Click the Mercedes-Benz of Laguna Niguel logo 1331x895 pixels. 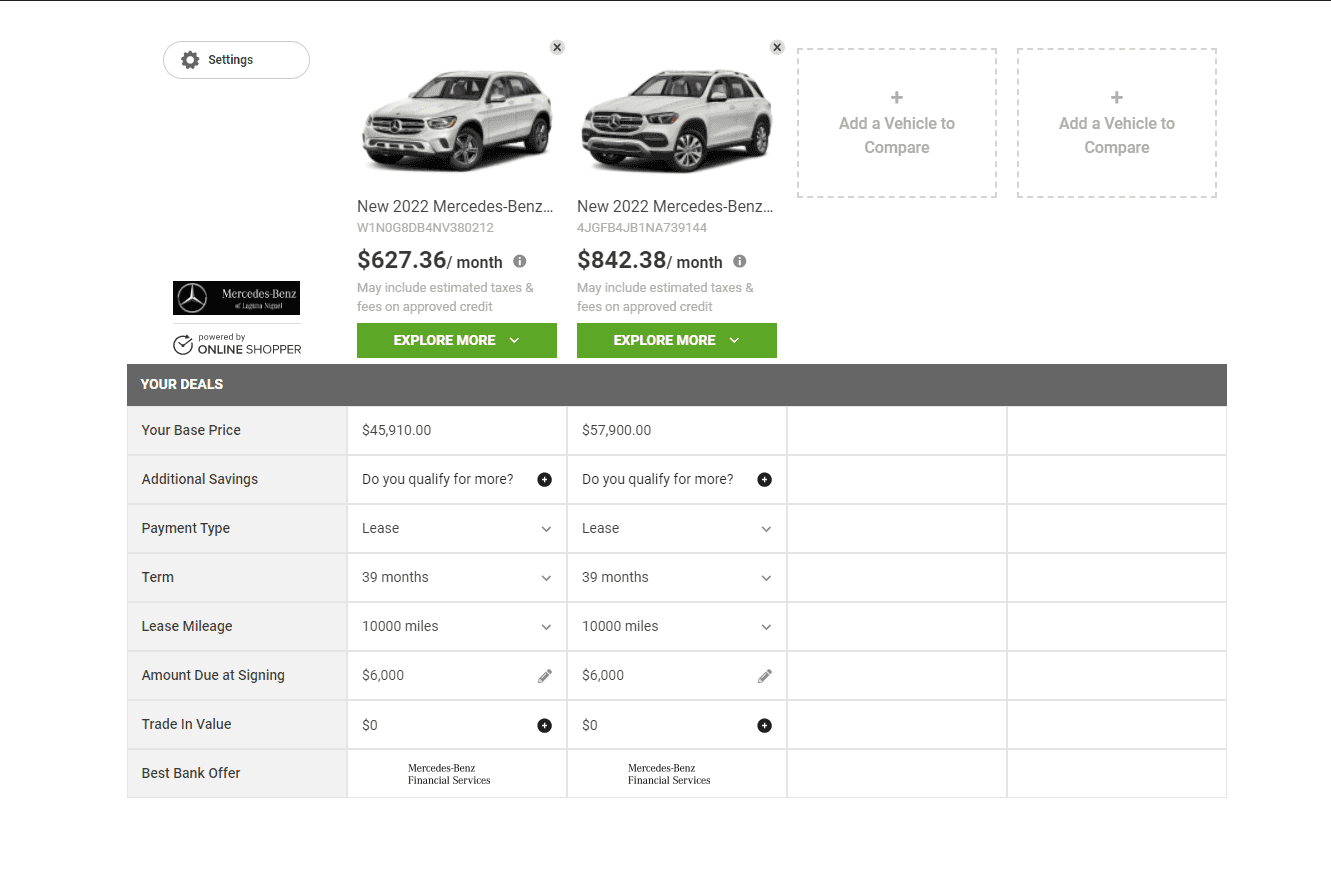(x=236, y=298)
